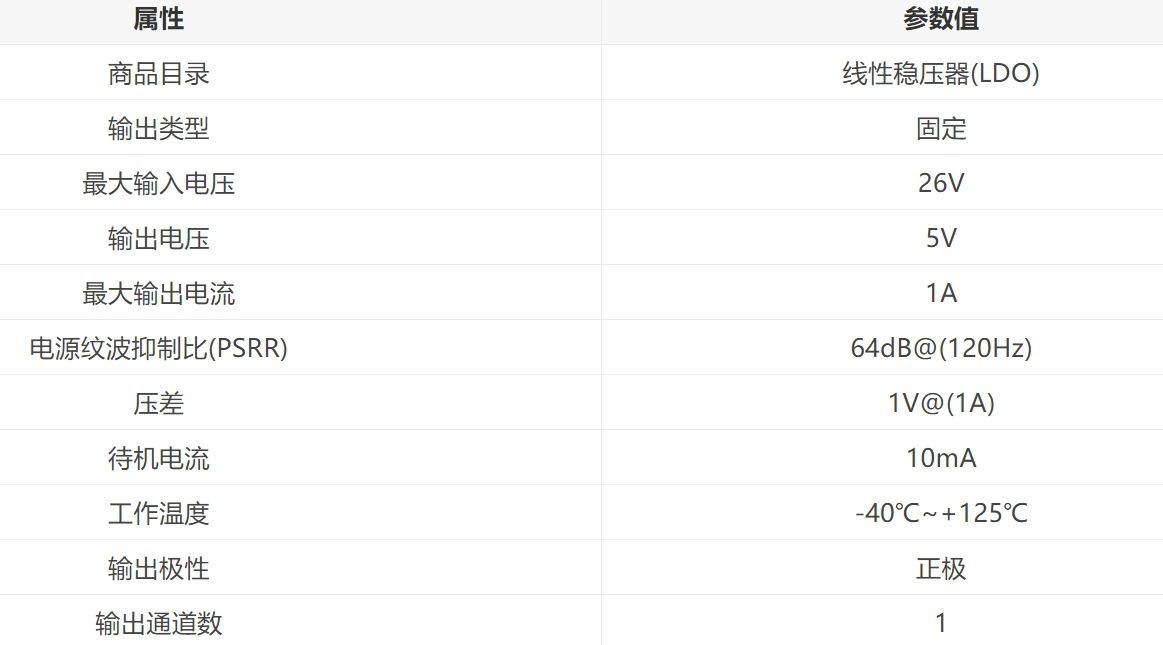Image resolution: width=1163 pixels, height=645 pixels.
Task: Click the 固定 value cell
Action: pyautogui.click(x=940, y=129)
